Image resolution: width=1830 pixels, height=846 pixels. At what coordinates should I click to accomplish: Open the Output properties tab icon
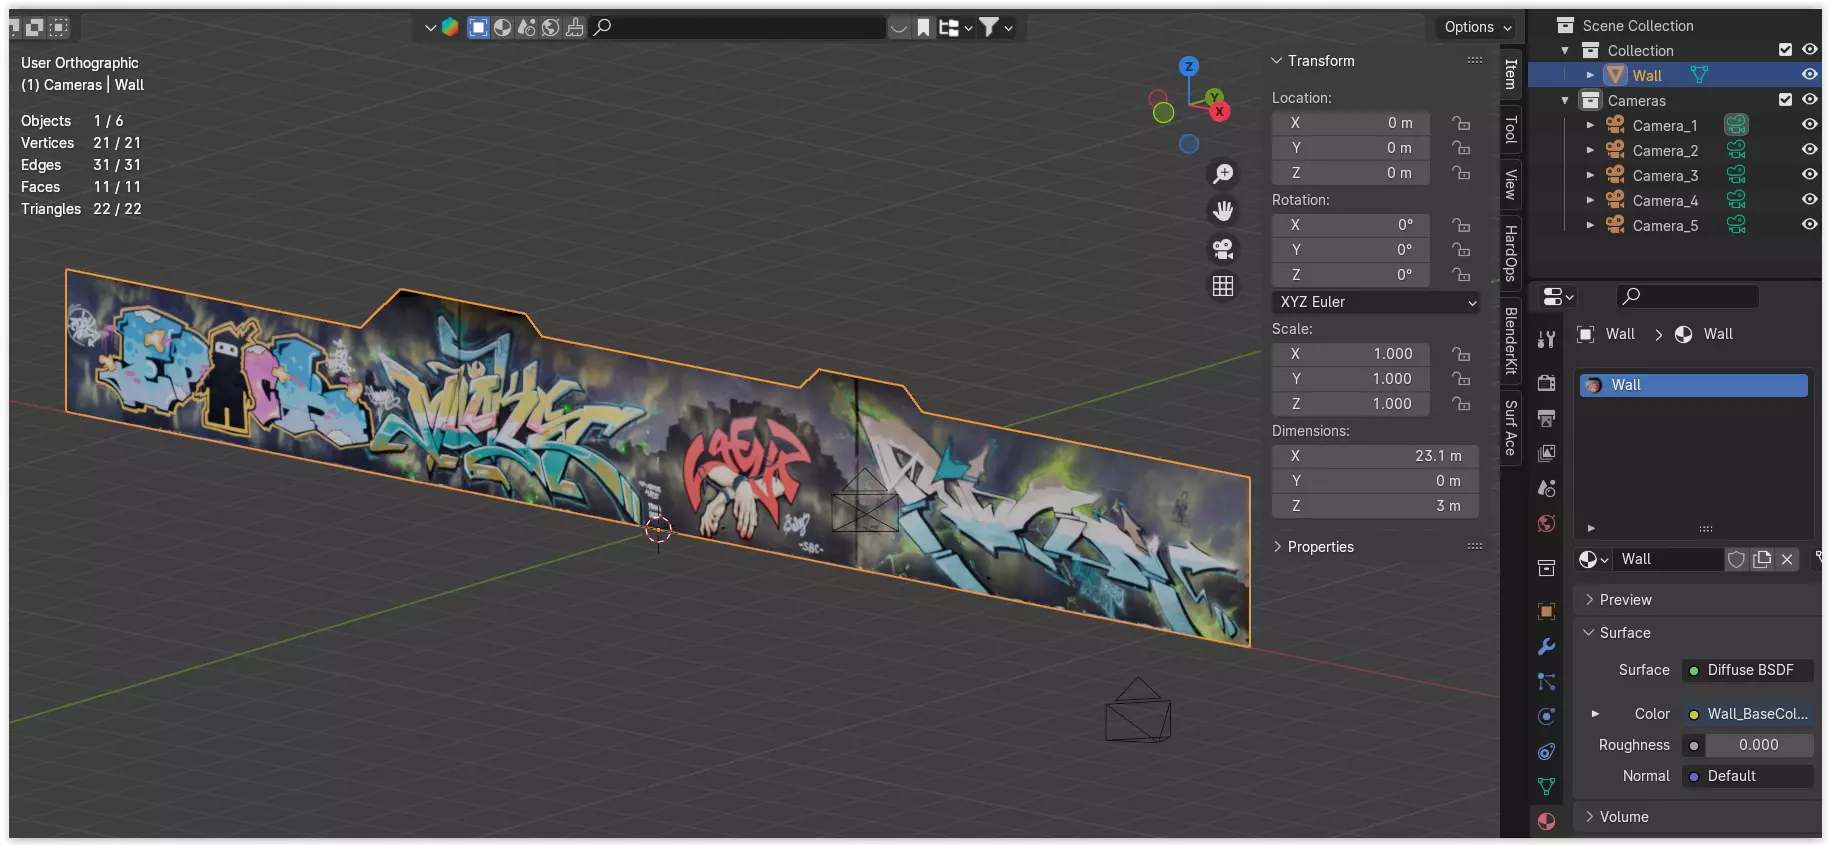tap(1546, 418)
